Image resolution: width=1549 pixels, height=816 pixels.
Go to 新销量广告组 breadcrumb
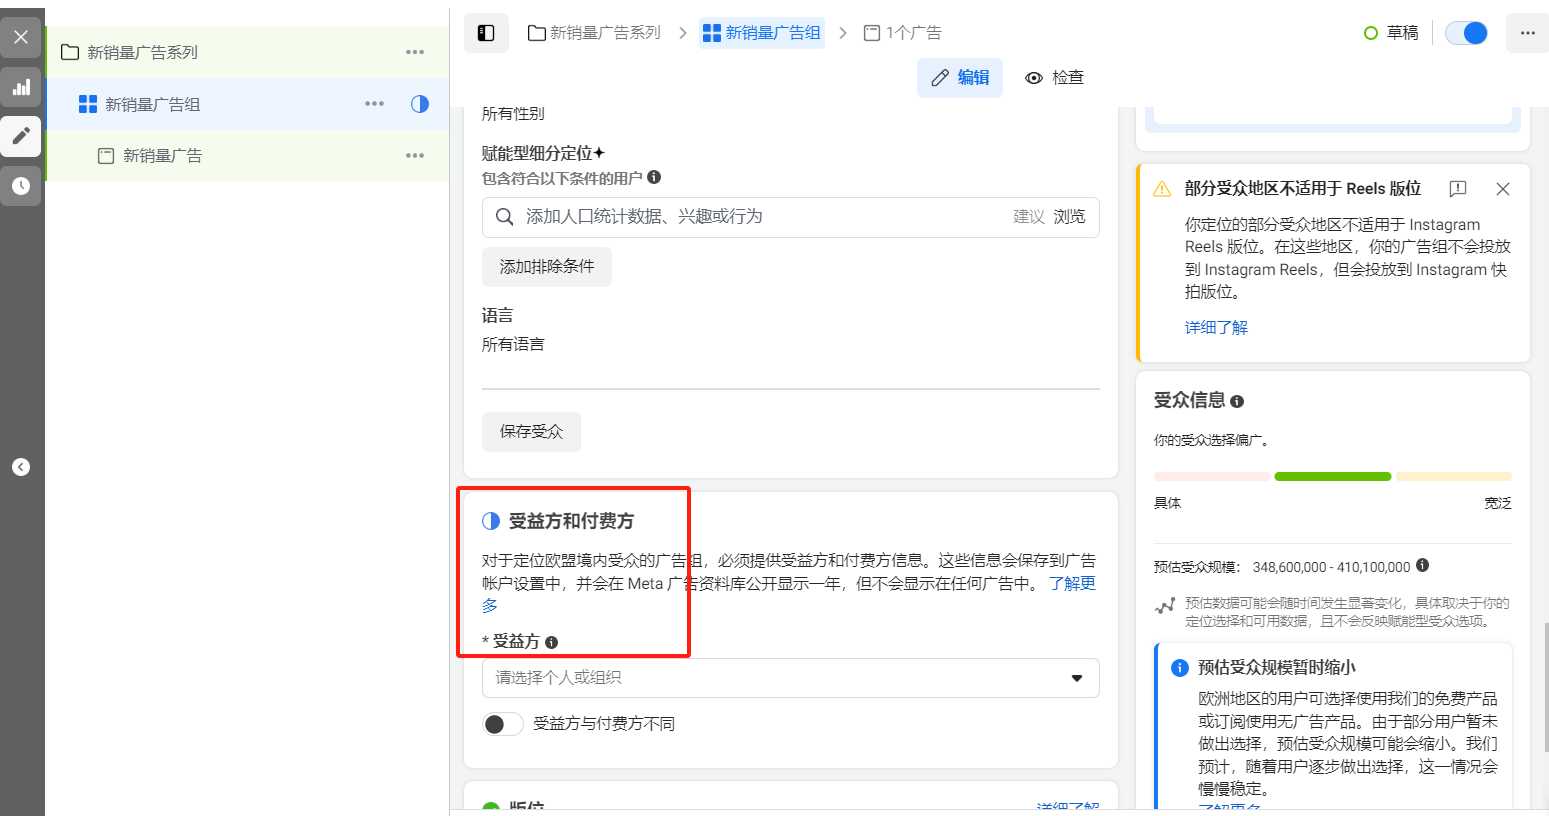762,33
